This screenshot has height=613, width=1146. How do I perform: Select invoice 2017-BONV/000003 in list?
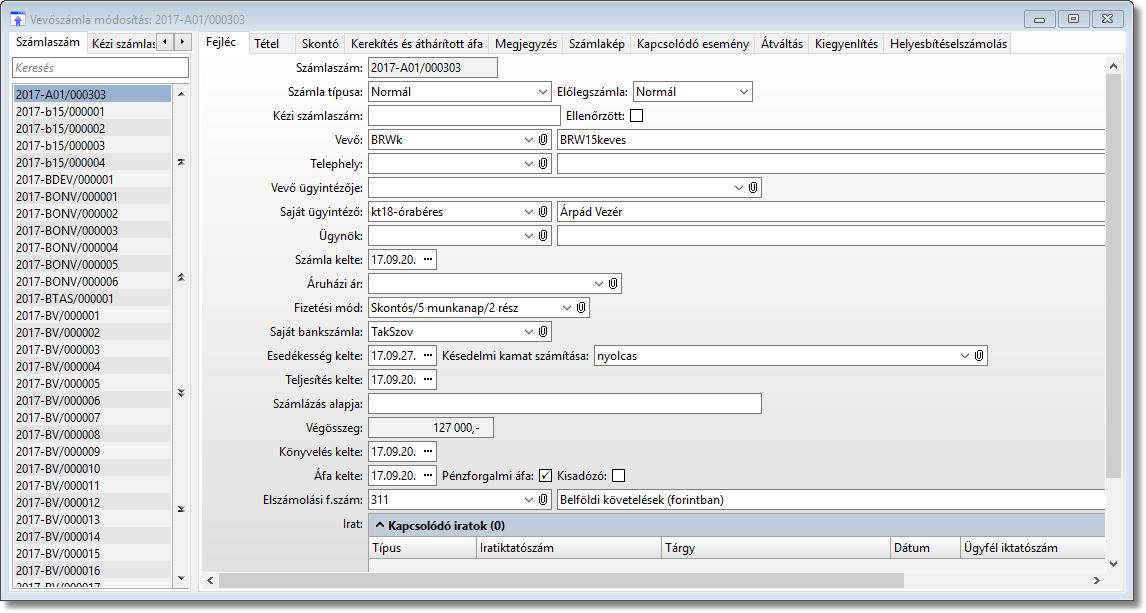pyautogui.click(x=92, y=230)
